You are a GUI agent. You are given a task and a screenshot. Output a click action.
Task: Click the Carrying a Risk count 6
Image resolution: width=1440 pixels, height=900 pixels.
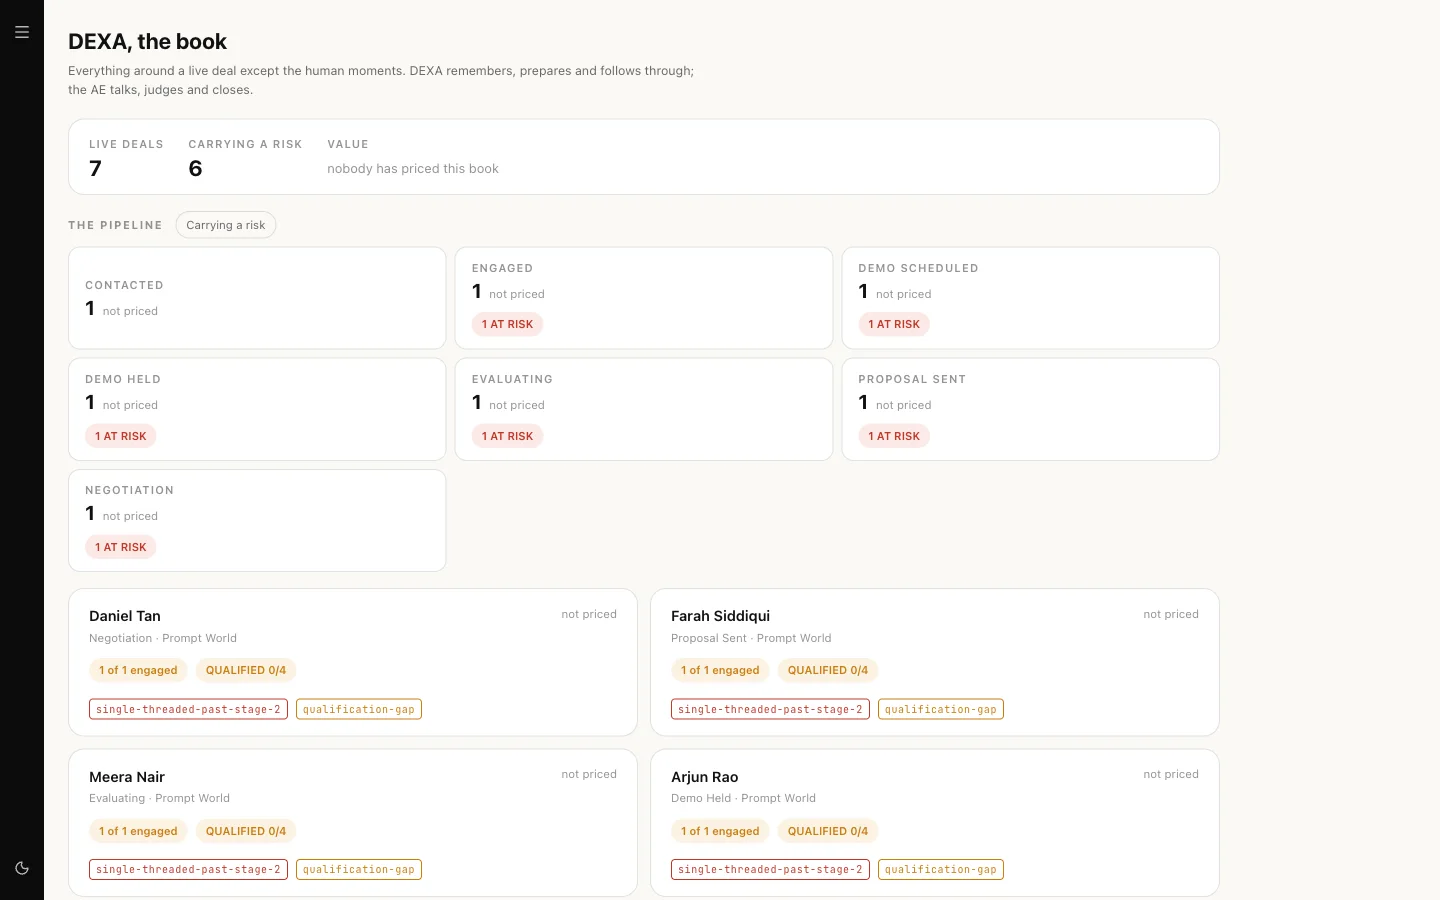tap(195, 168)
